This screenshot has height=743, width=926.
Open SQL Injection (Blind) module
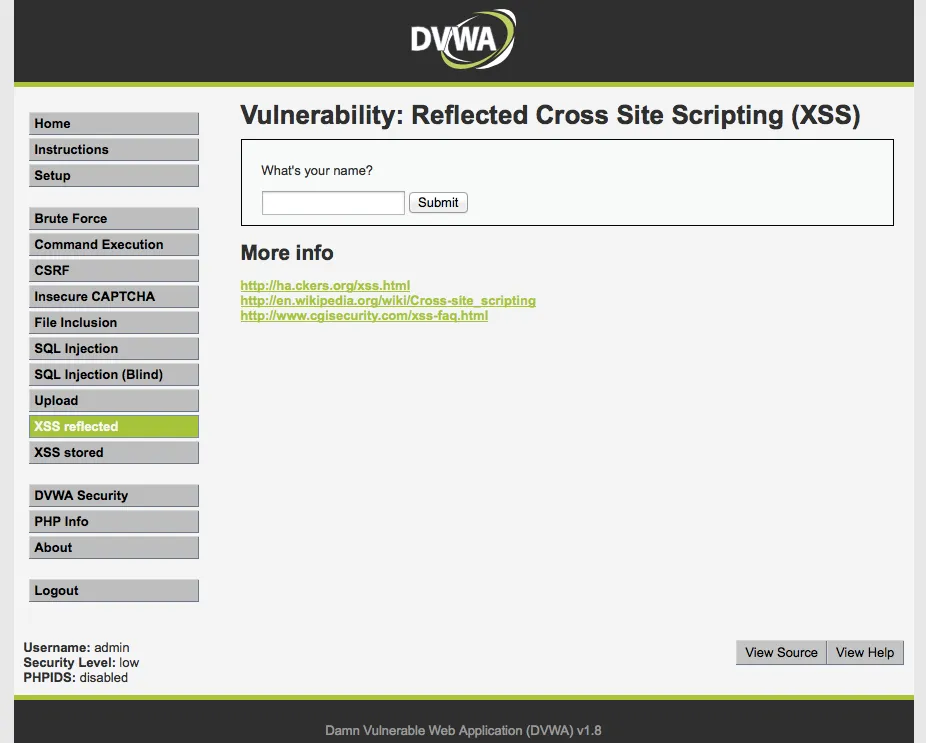coord(113,374)
